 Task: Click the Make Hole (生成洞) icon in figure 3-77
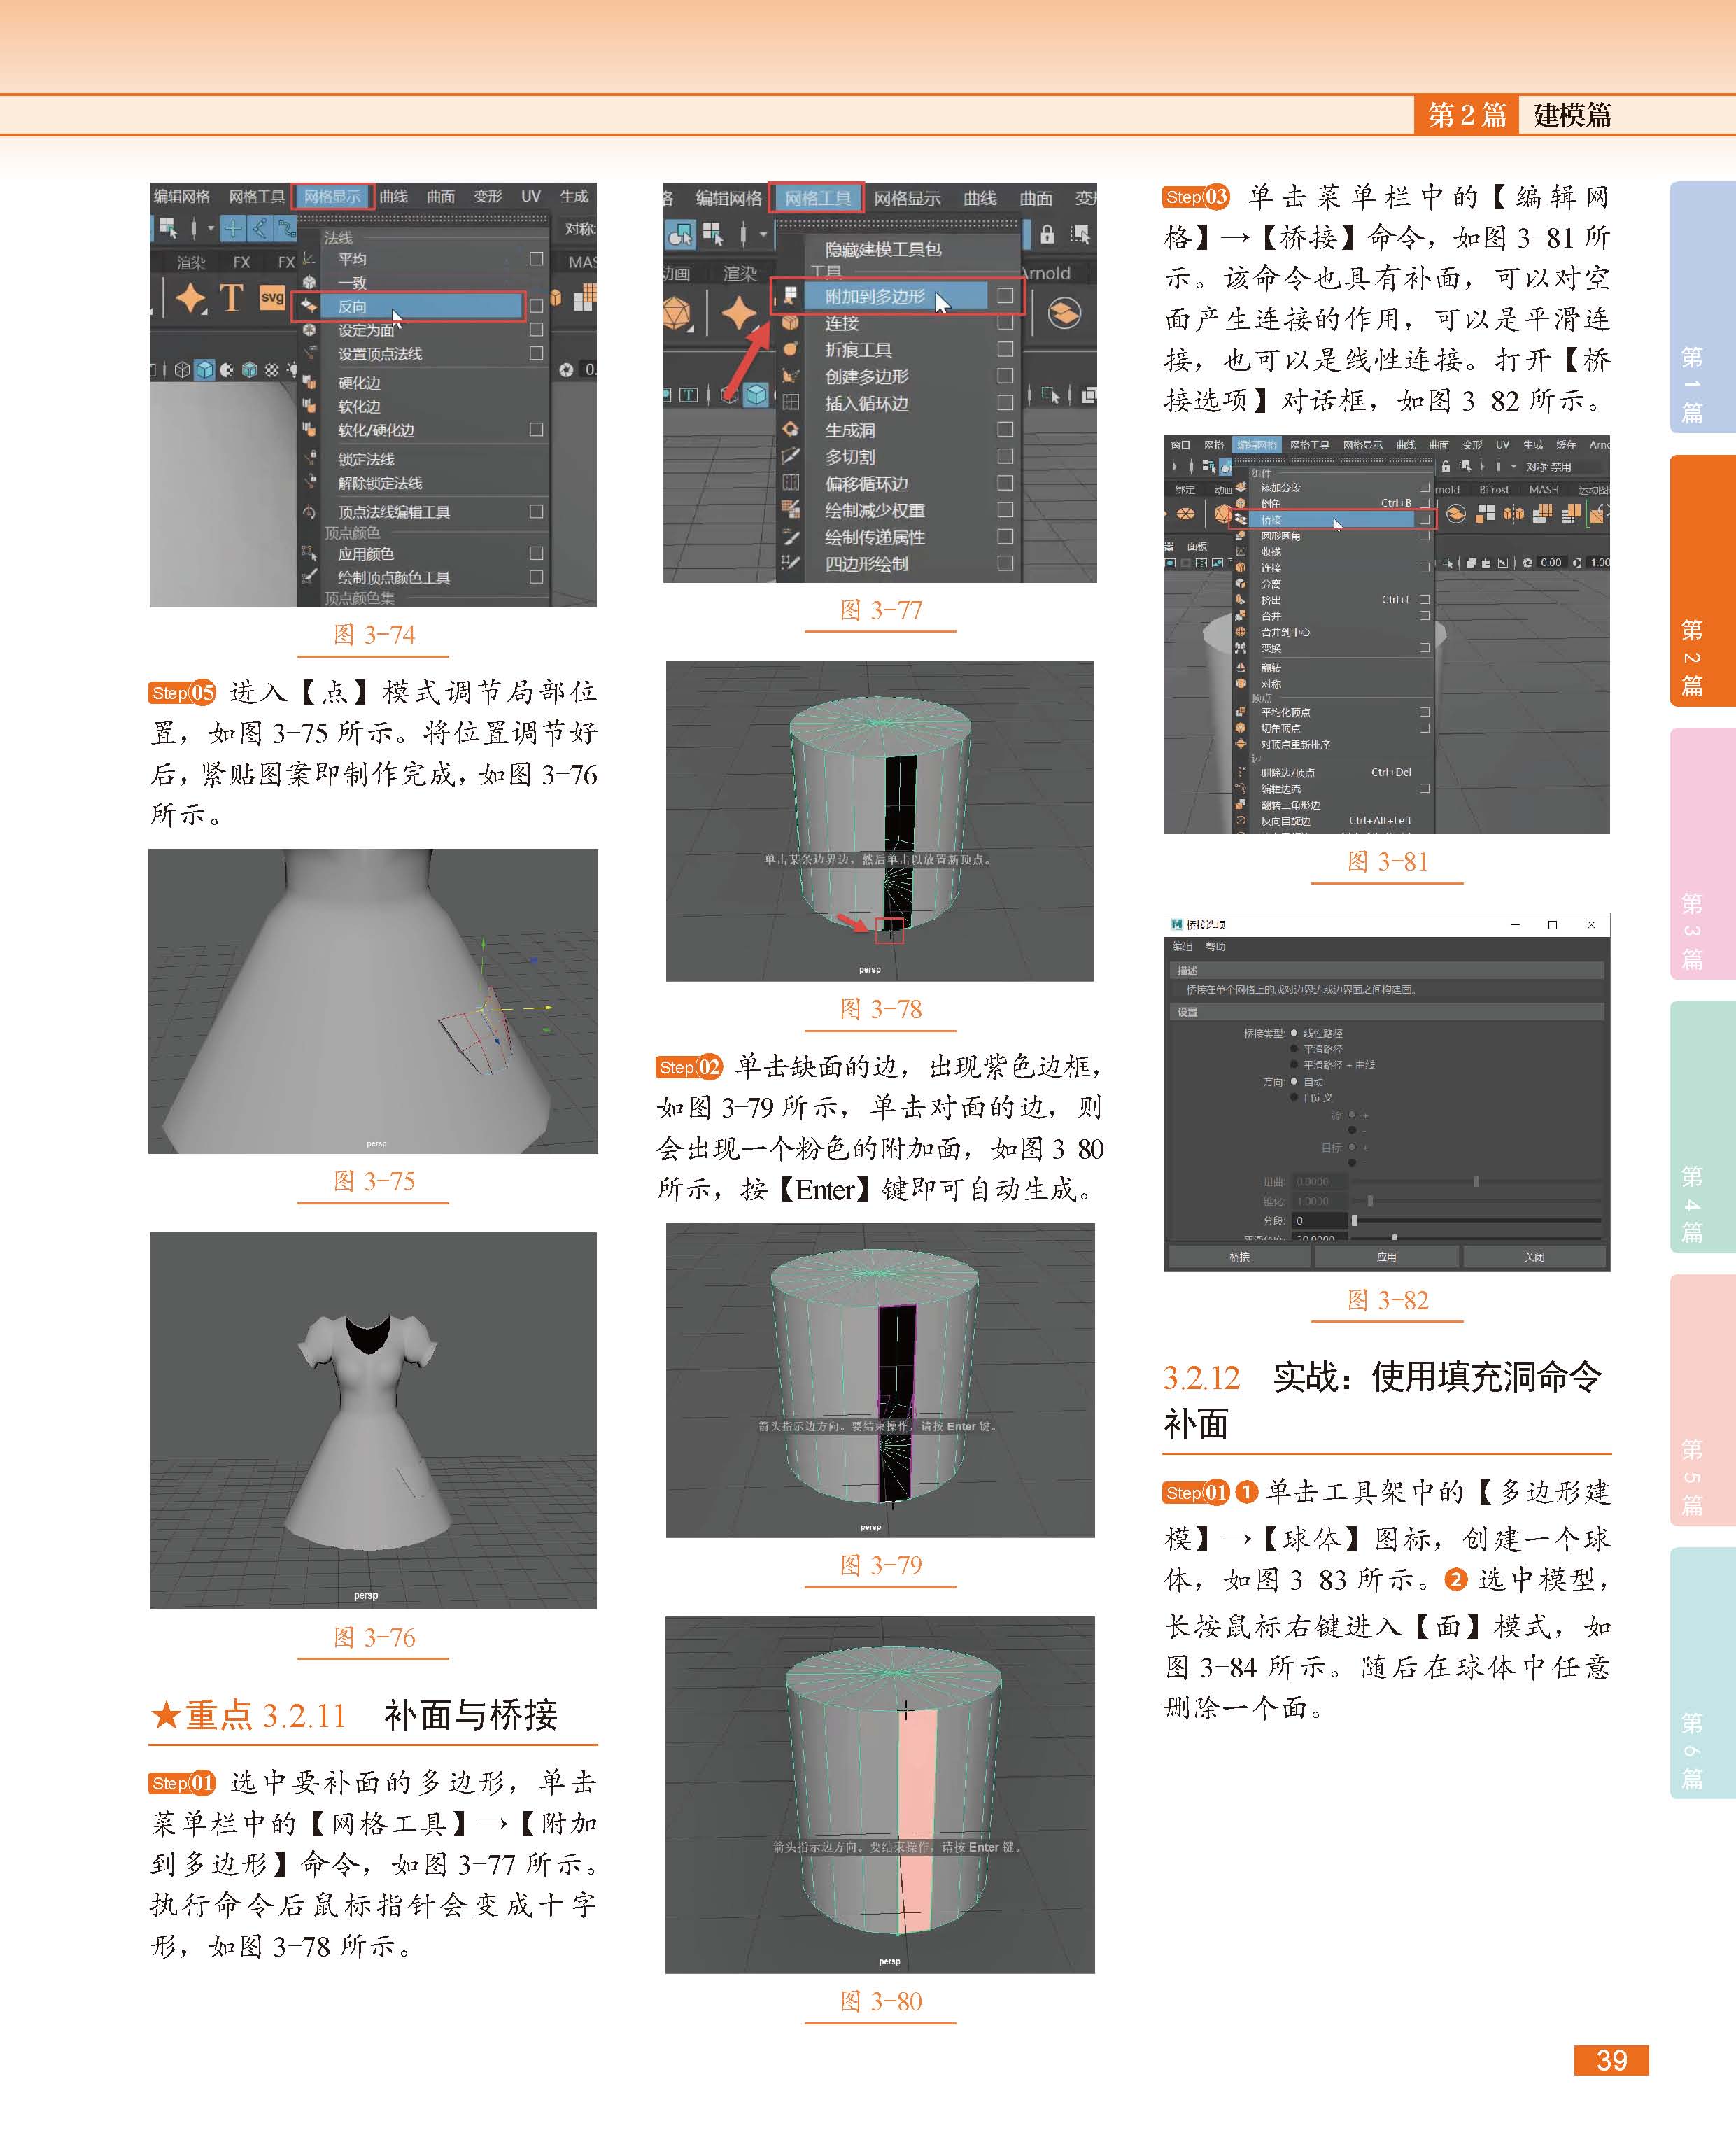[790, 429]
